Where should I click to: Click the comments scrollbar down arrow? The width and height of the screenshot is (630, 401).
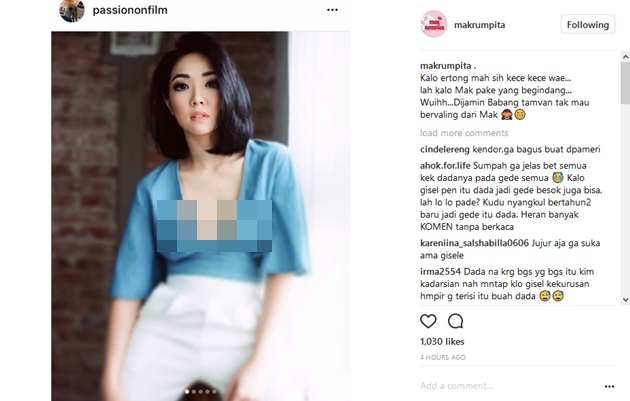625,299
